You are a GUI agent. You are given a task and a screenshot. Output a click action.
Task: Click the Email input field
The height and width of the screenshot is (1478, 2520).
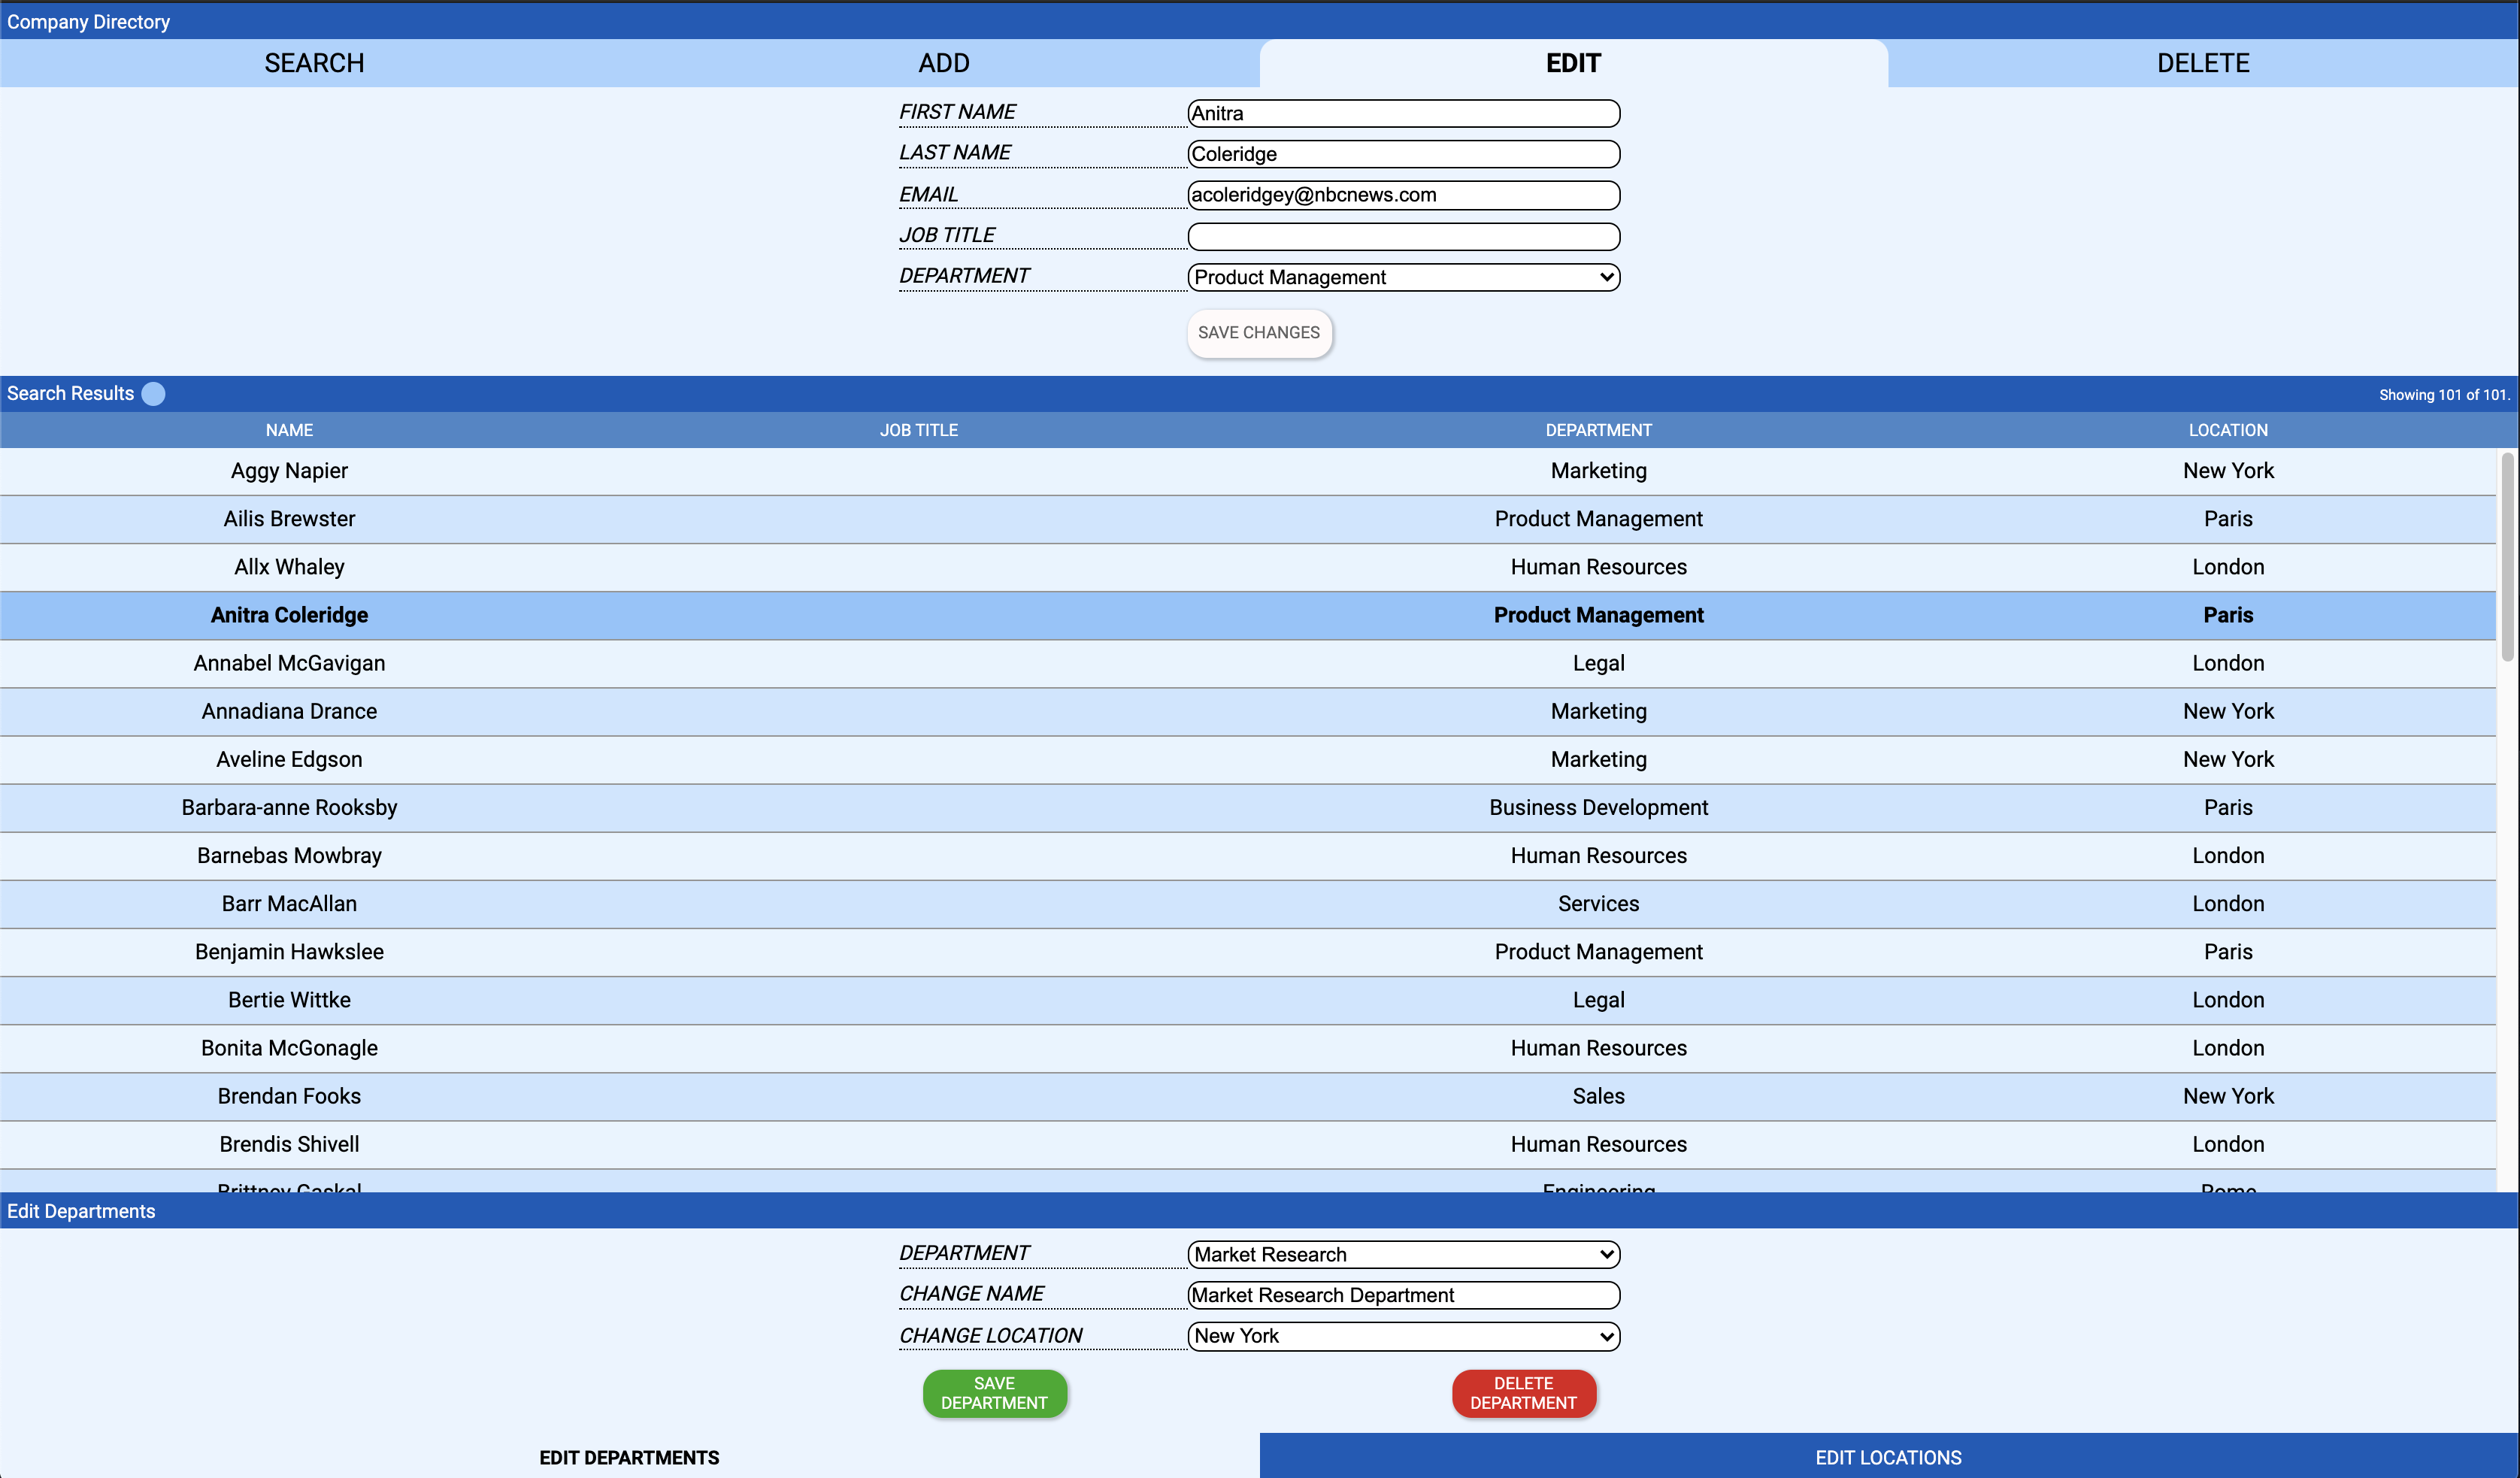1403,195
